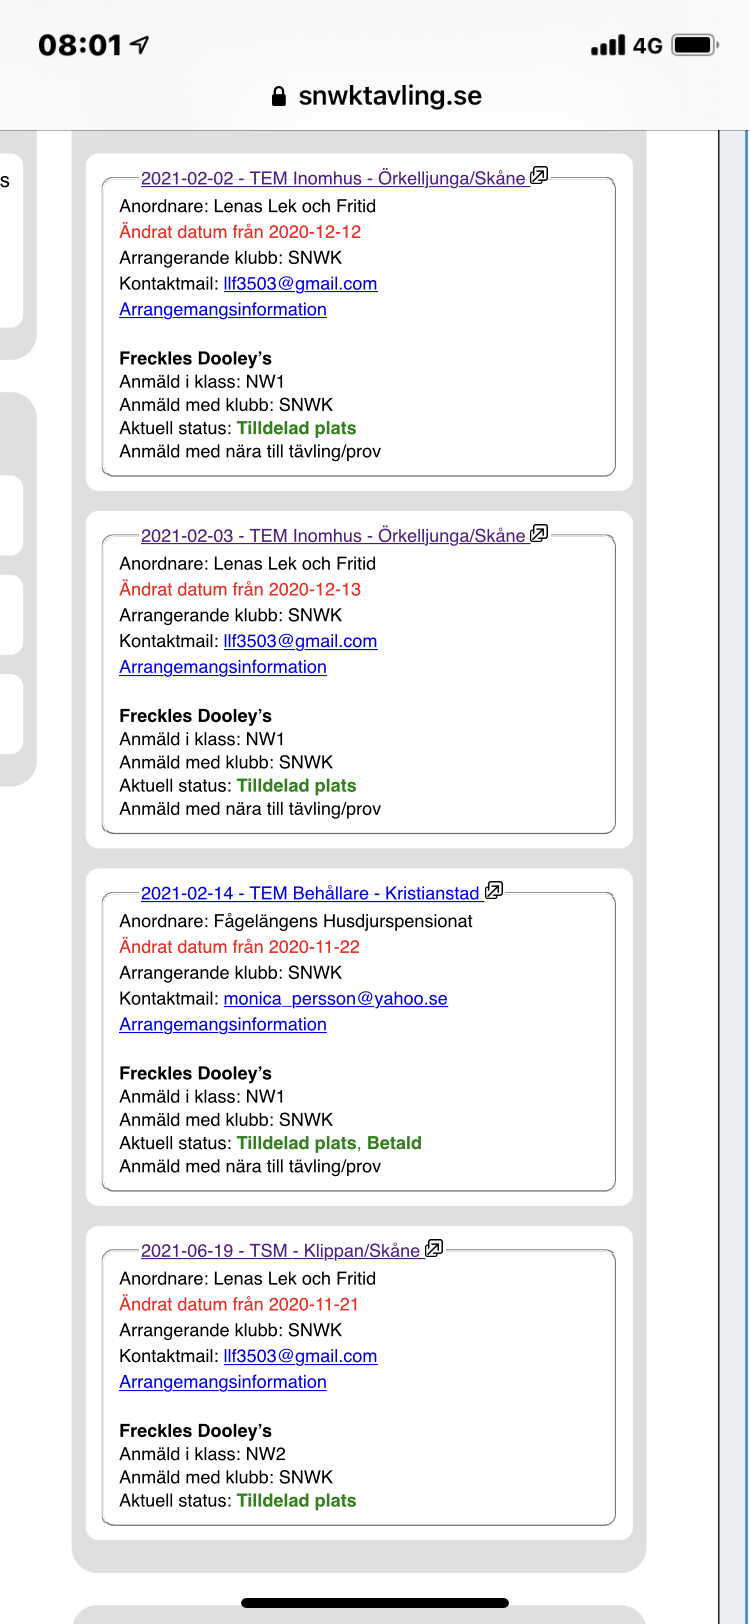Tap the battery icon in status bar
Image resolution: width=750 pixels, height=1624 pixels.
(695, 45)
